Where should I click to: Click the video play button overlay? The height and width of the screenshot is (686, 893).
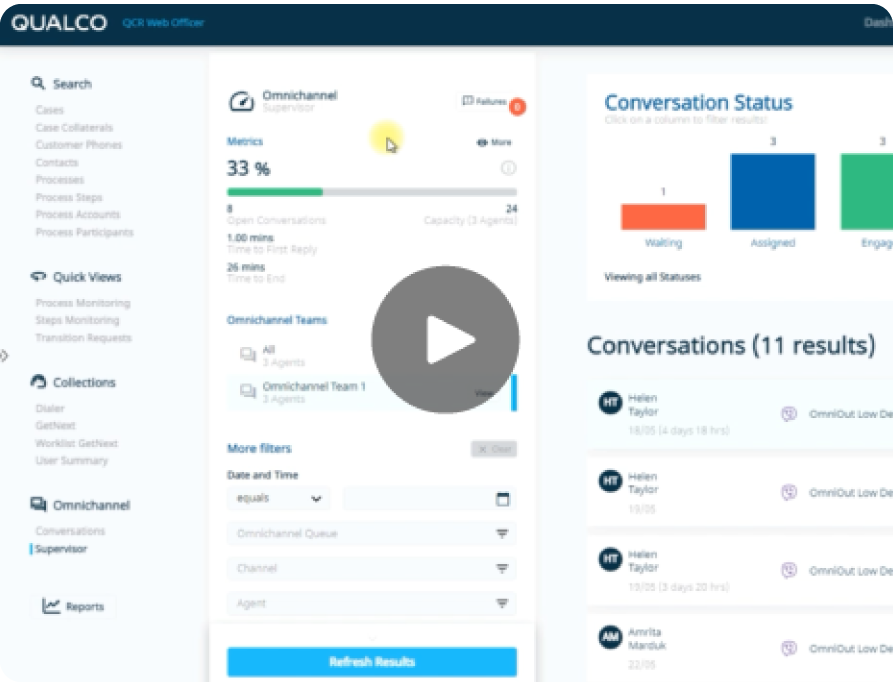tap(445, 340)
